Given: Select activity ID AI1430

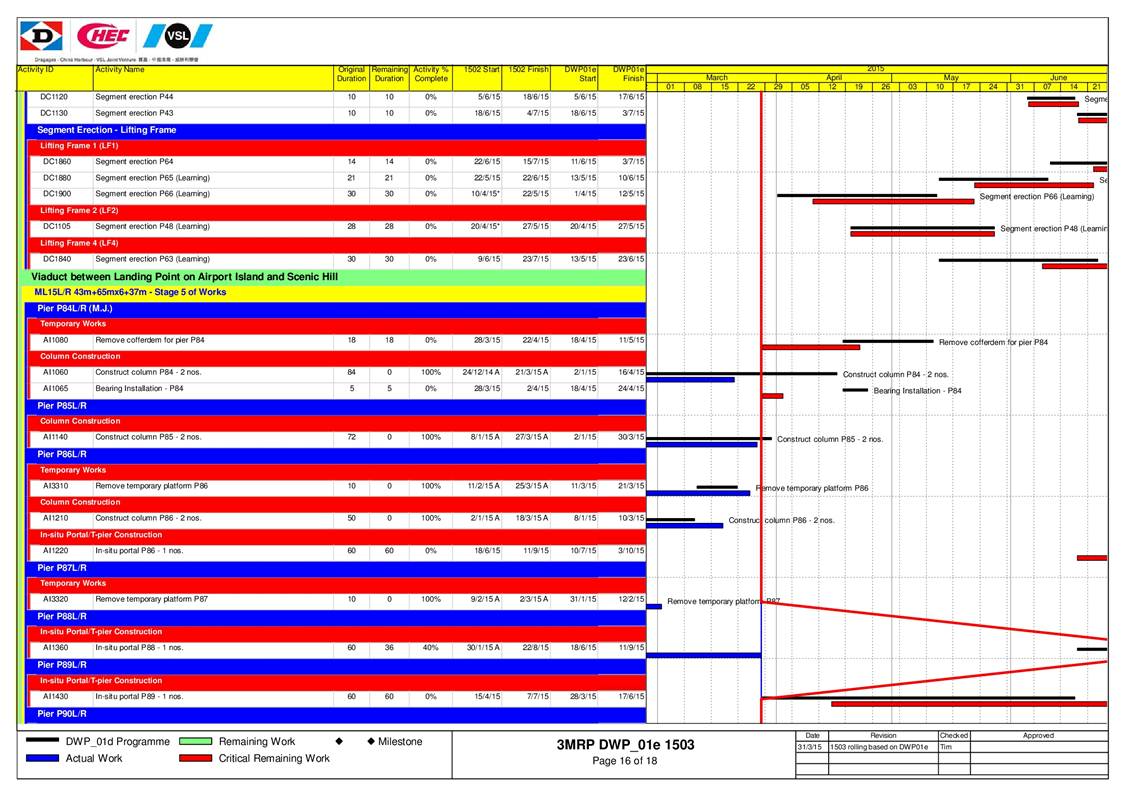Looking at the screenshot, I should click(x=55, y=696).
